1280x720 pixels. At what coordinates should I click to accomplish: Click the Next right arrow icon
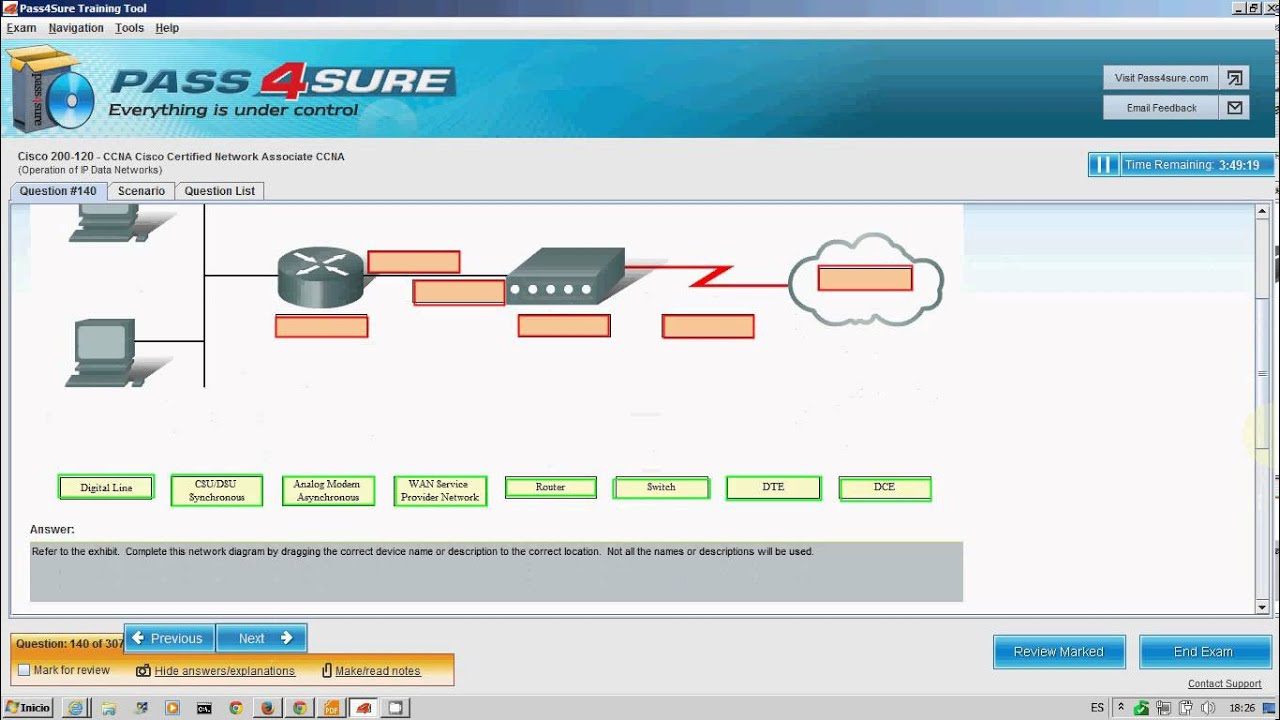pyautogui.click(x=286, y=638)
